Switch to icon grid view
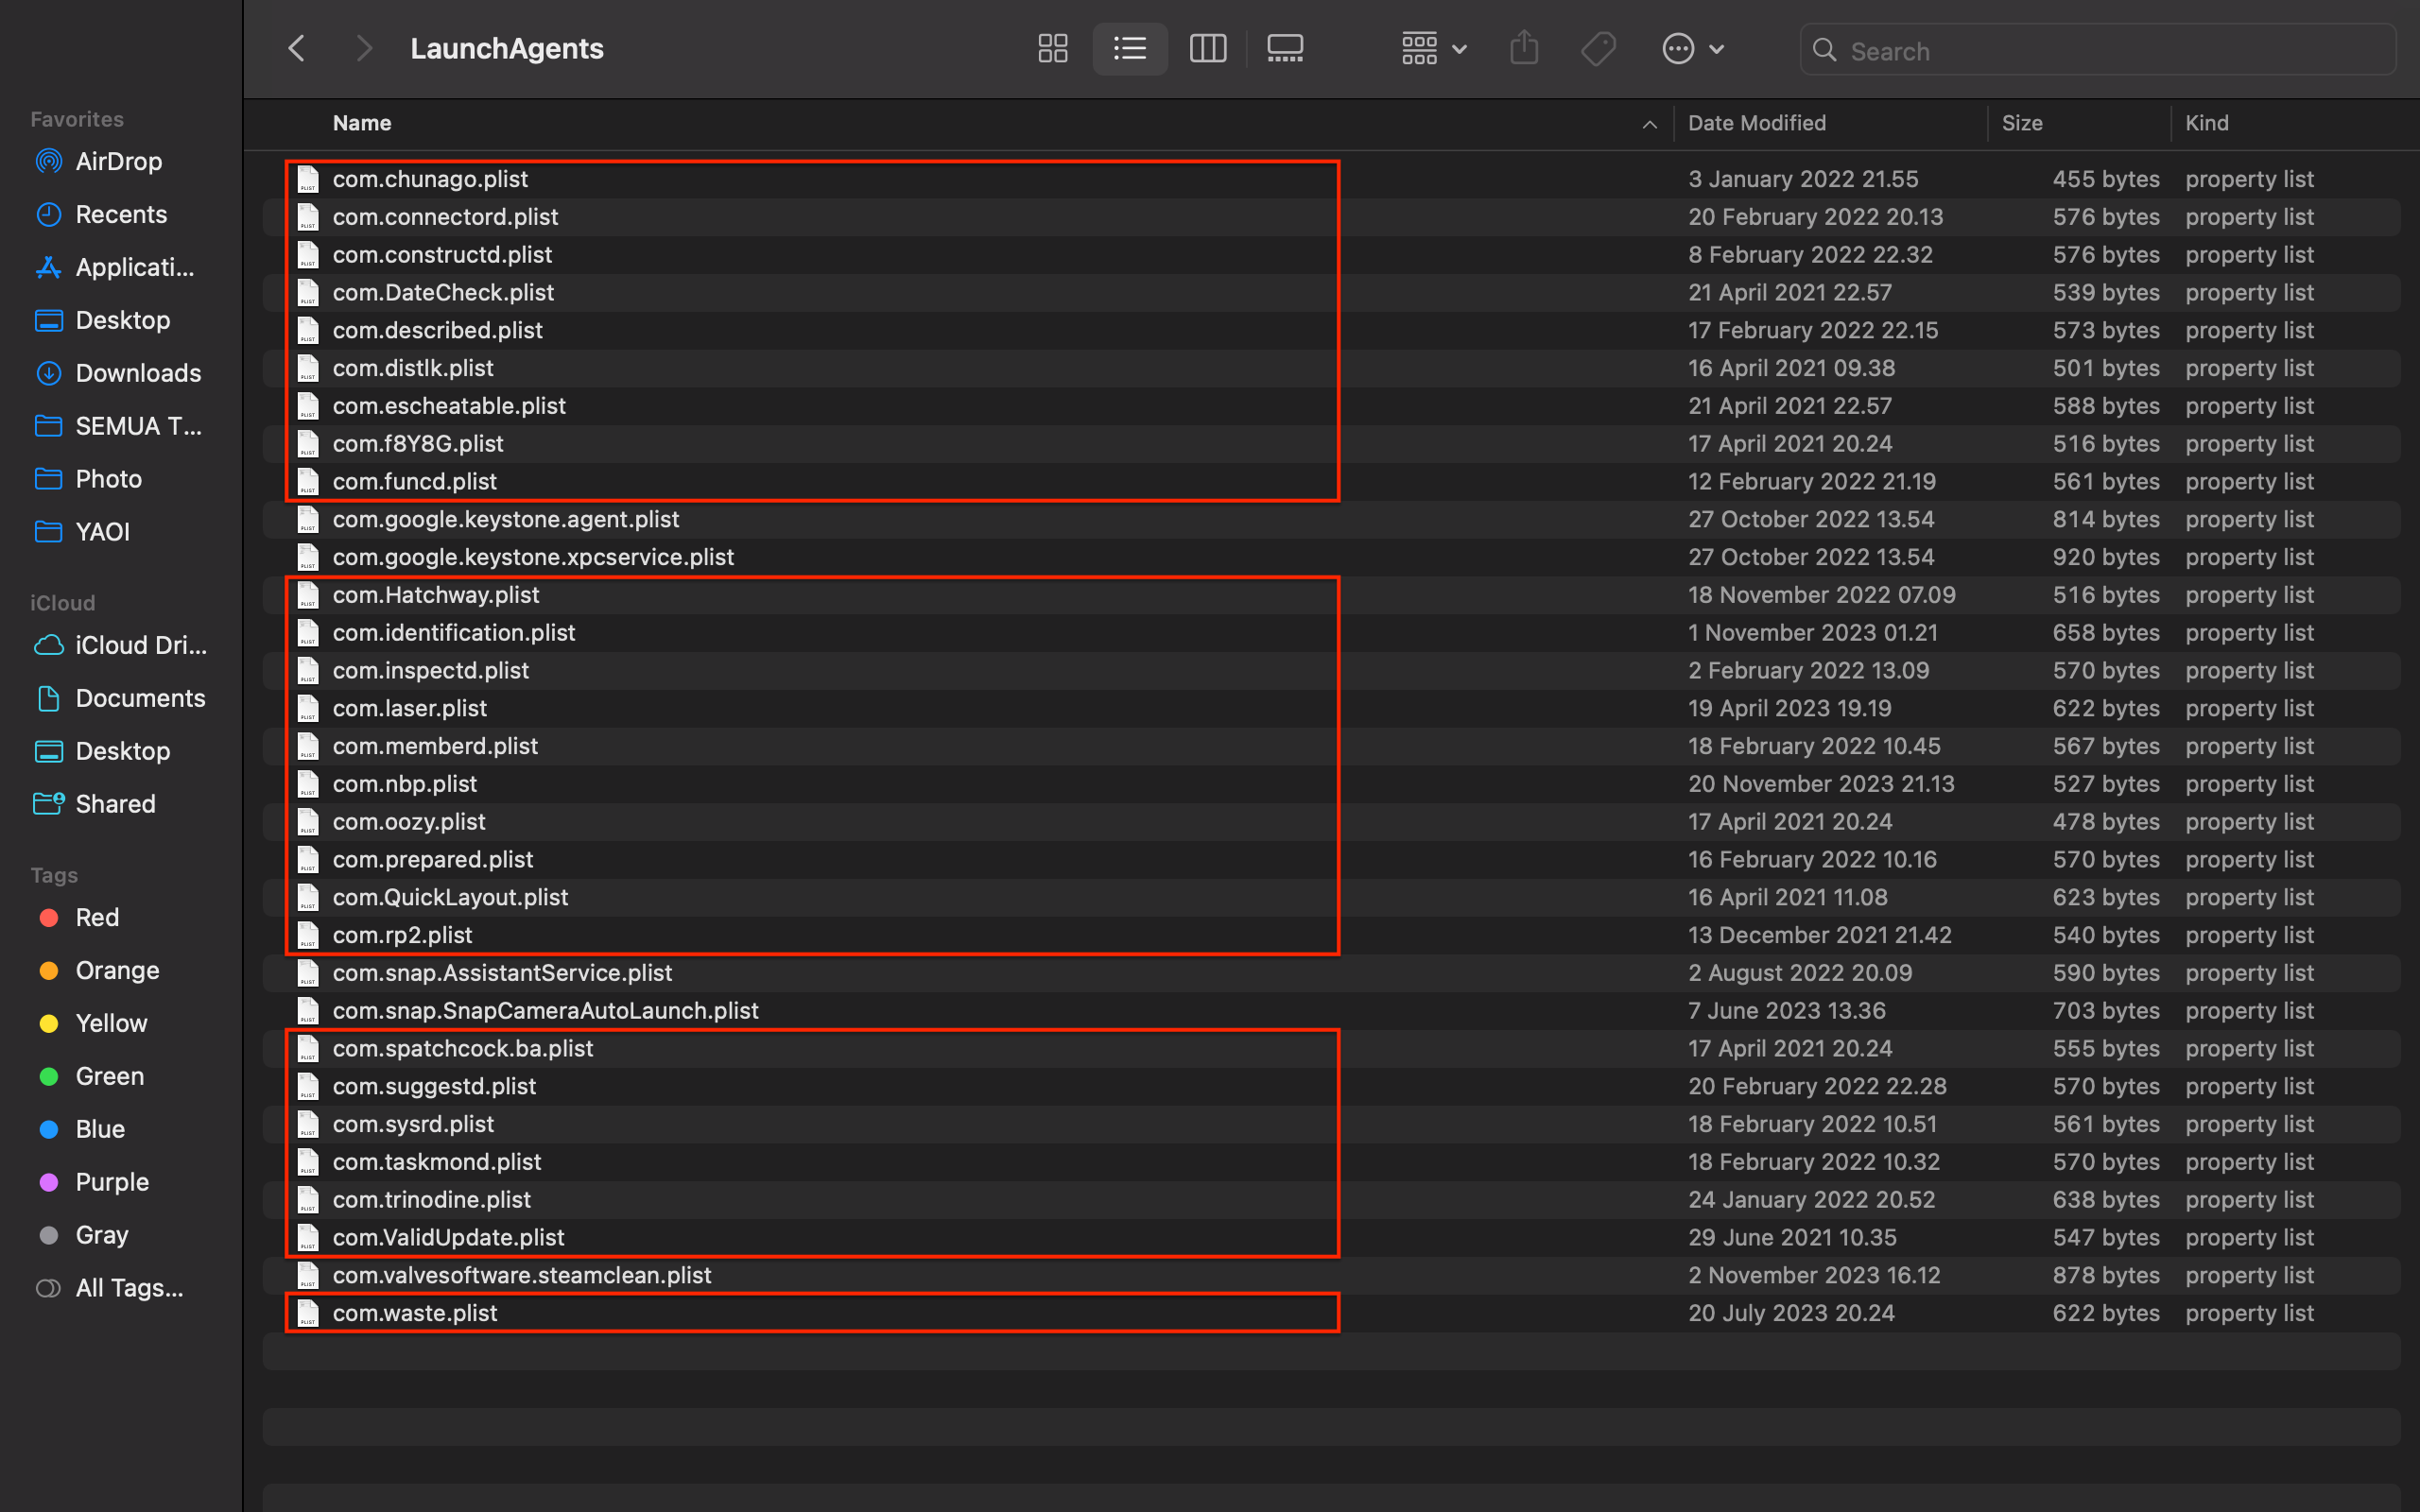 click(x=1052, y=49)
